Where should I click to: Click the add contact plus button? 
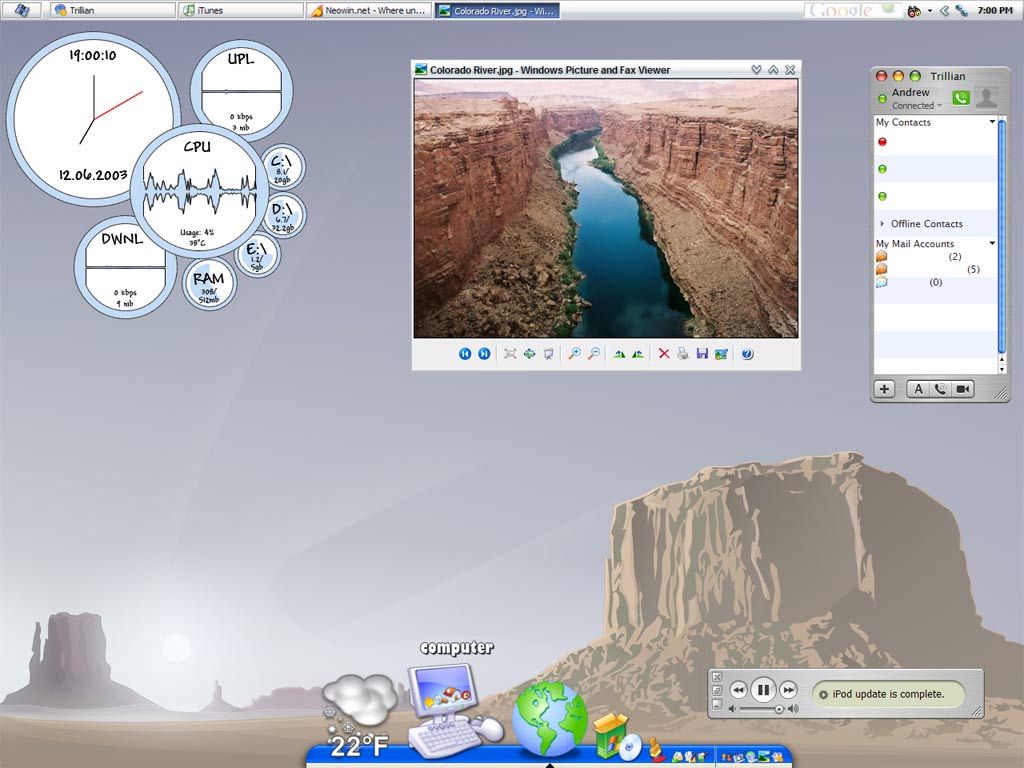pyautogui.click(x=884, y=389)
